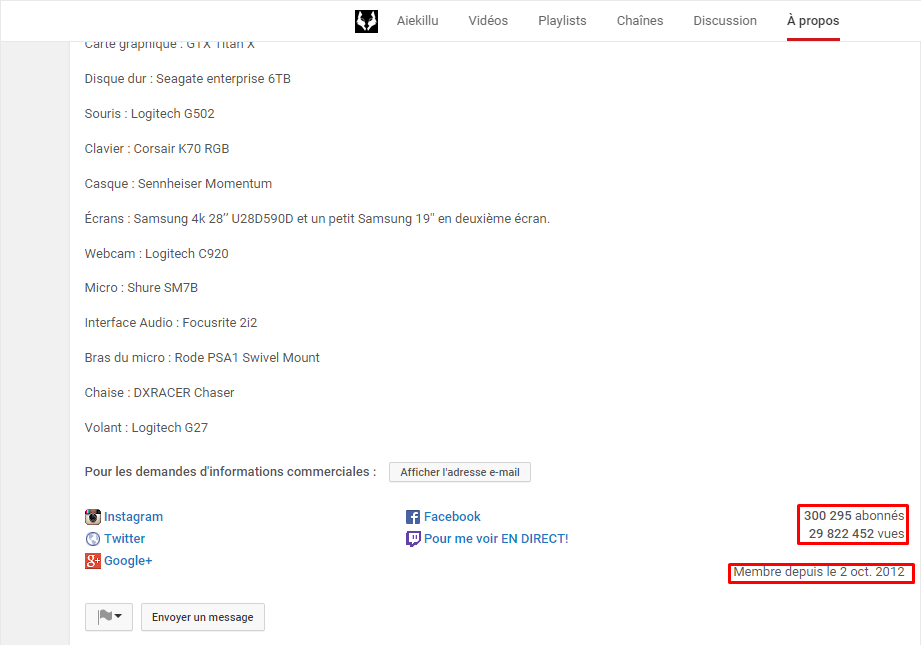Visit the Facebook text link
This screenshot has width=921, height=645.
(x=452, y=517)
